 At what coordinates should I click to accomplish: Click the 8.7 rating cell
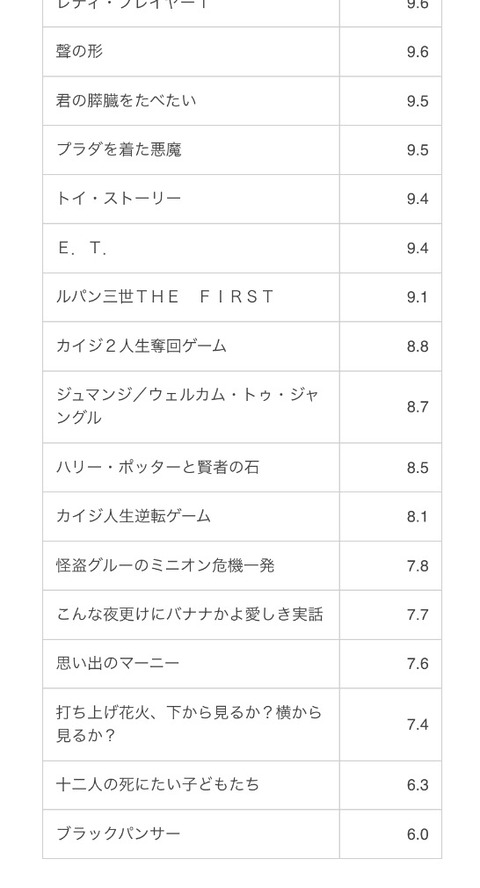coord(391,407)
